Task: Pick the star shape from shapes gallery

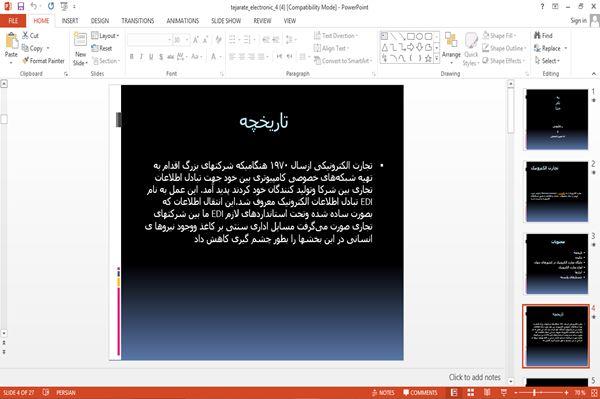Action: click(428, 59)
